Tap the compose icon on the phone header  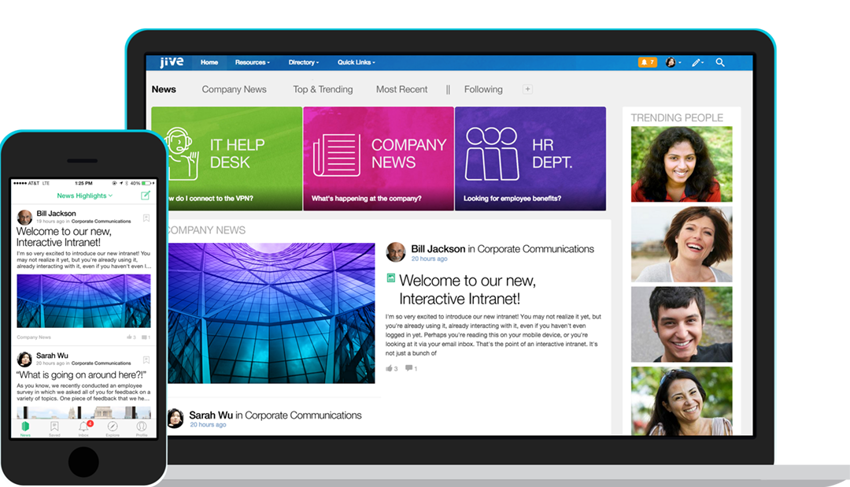coord(146,195)
